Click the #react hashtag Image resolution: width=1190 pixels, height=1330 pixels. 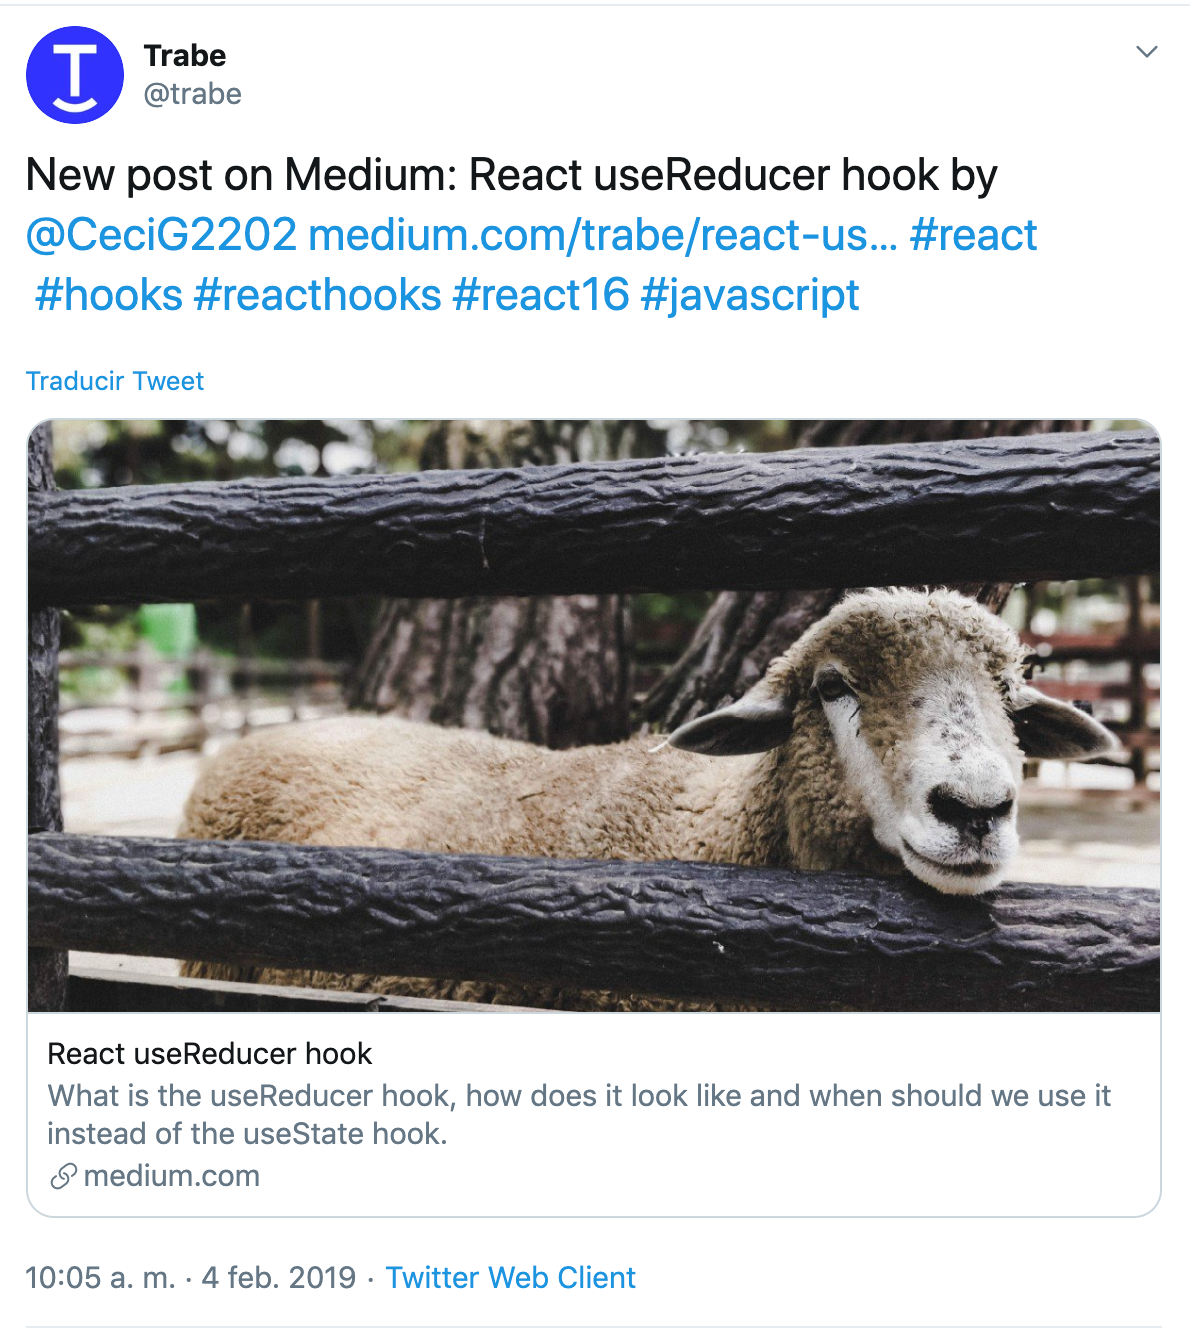tap(974, 236)
